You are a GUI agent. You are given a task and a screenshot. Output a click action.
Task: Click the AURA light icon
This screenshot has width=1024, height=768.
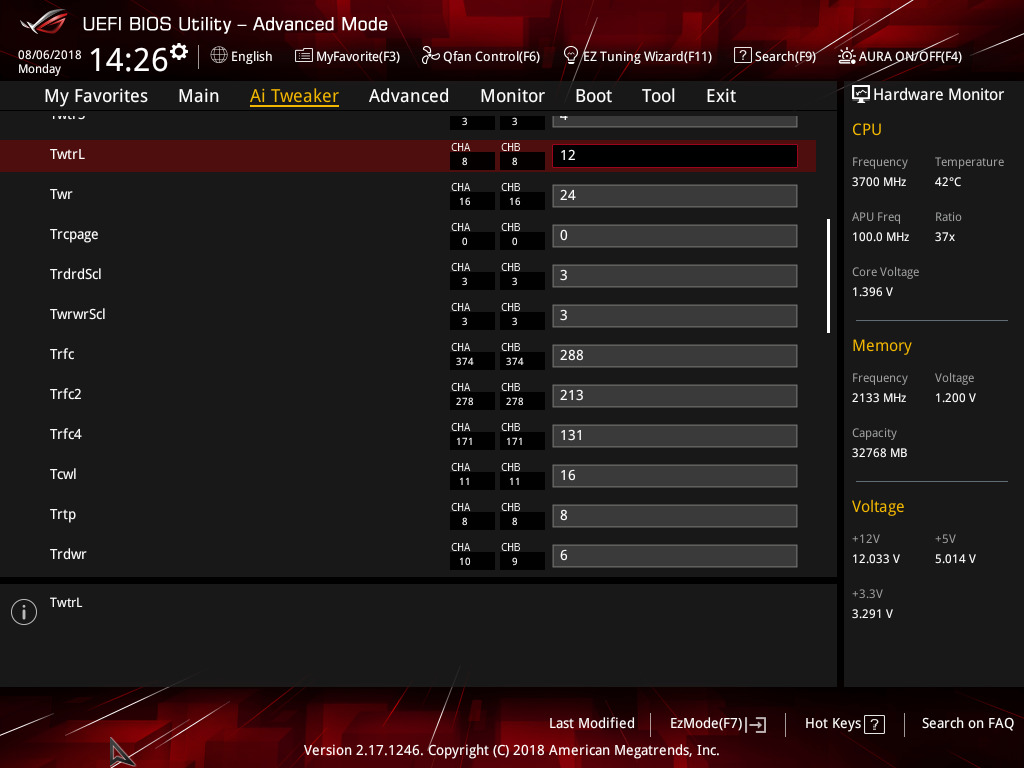pyautogui.click(x=847, y=56)
